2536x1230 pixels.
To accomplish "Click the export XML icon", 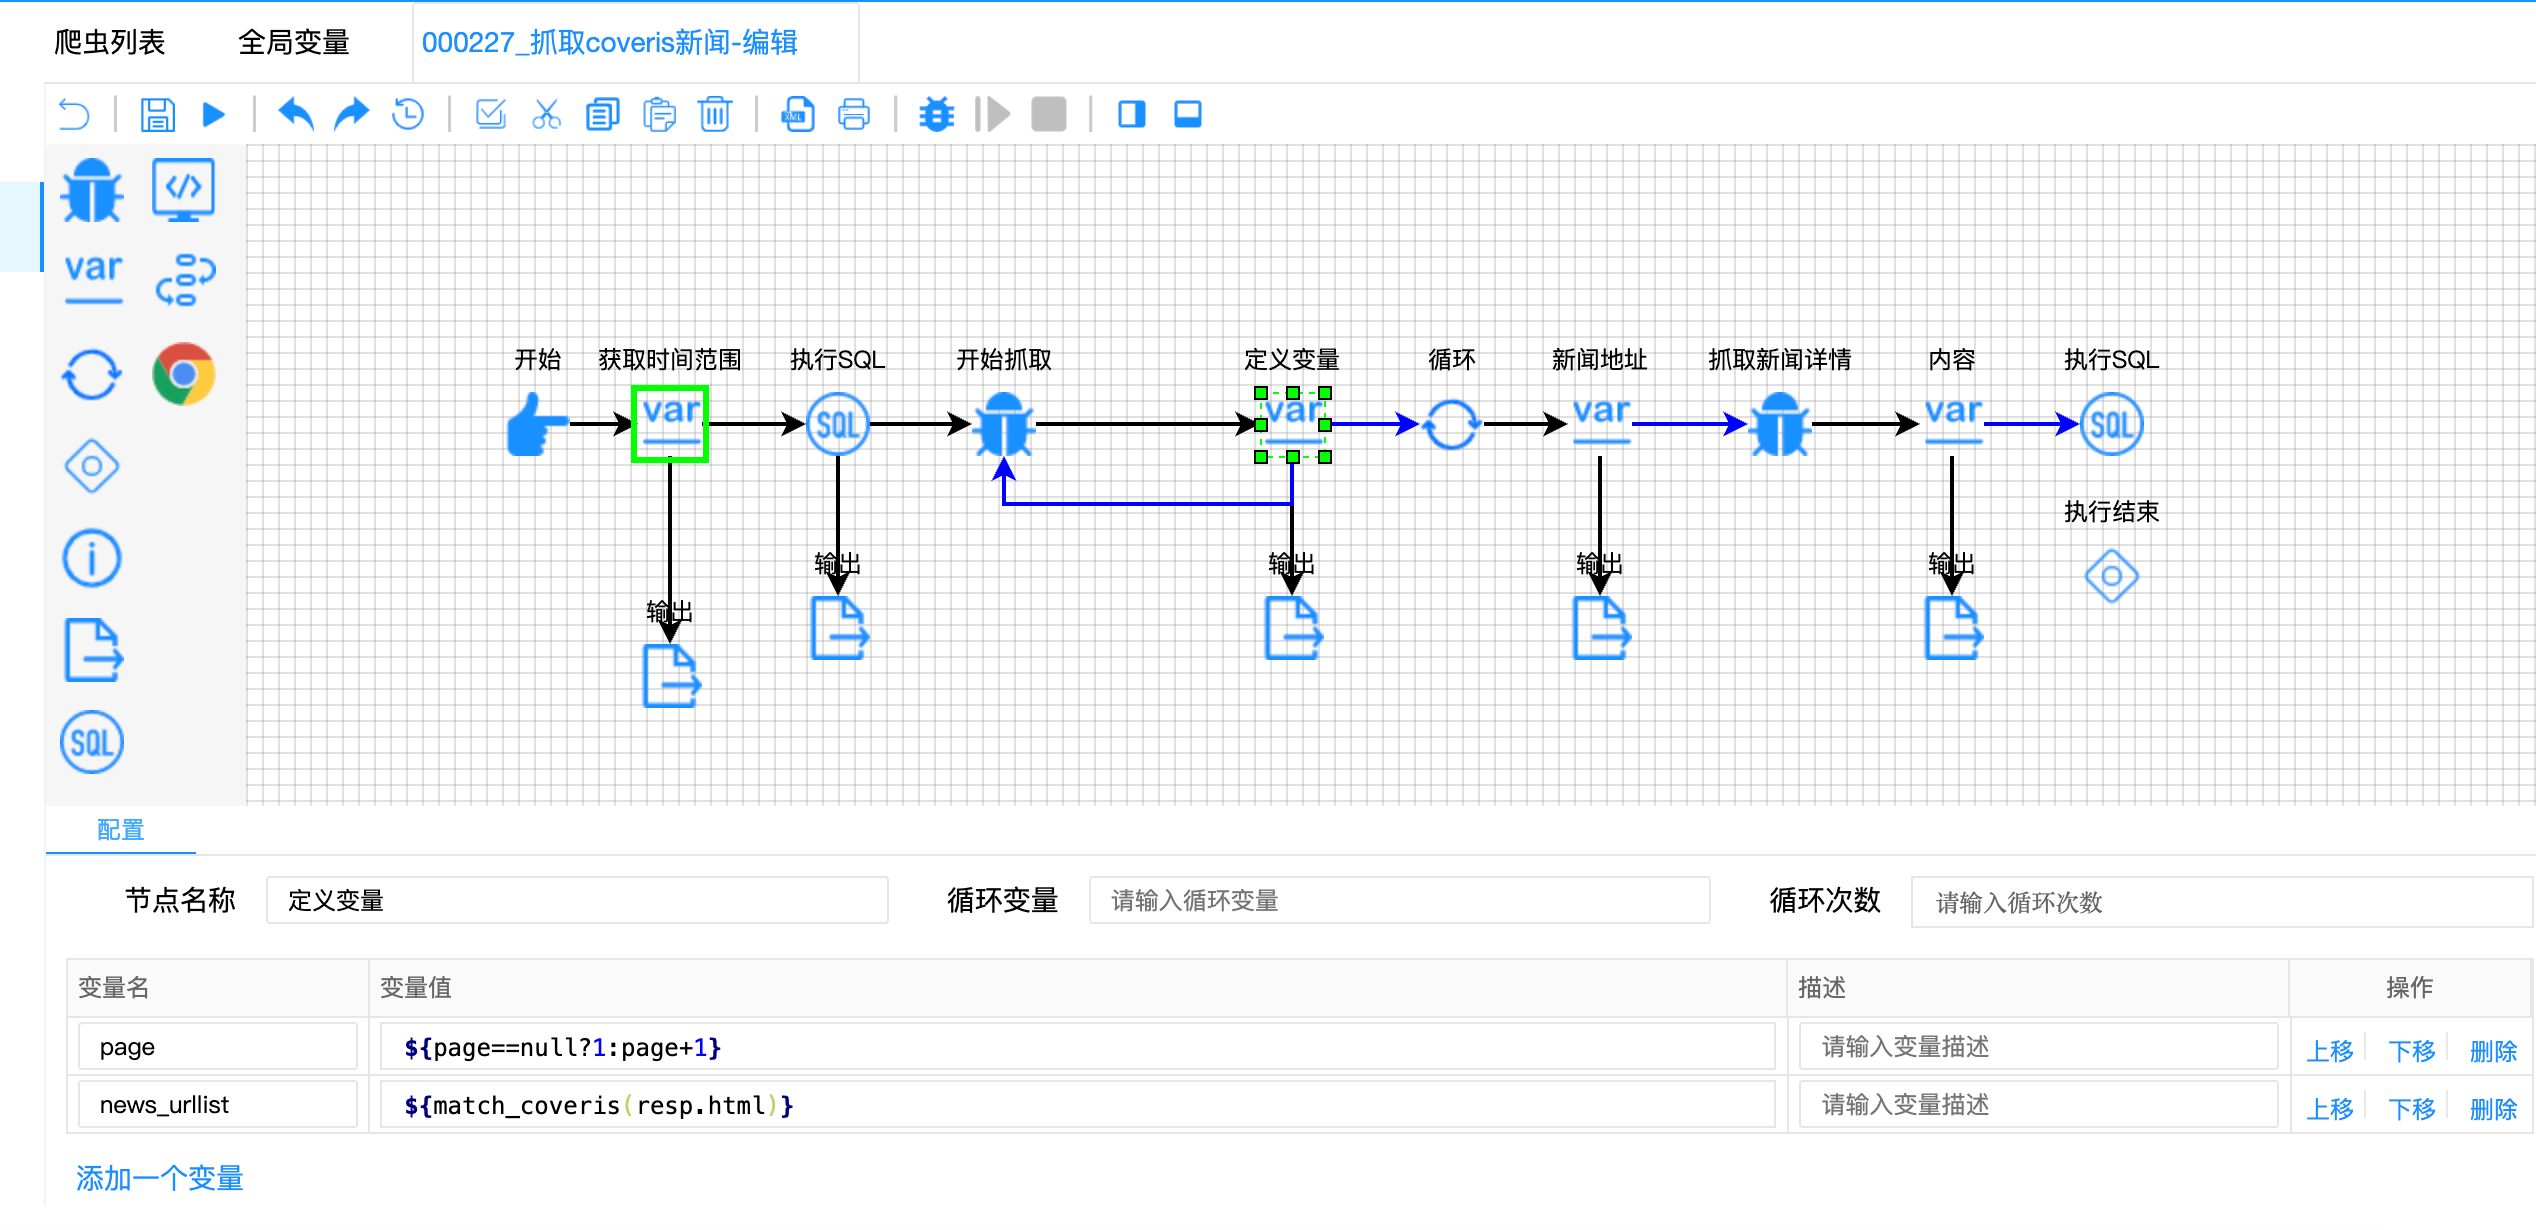I will click(797, 115).
